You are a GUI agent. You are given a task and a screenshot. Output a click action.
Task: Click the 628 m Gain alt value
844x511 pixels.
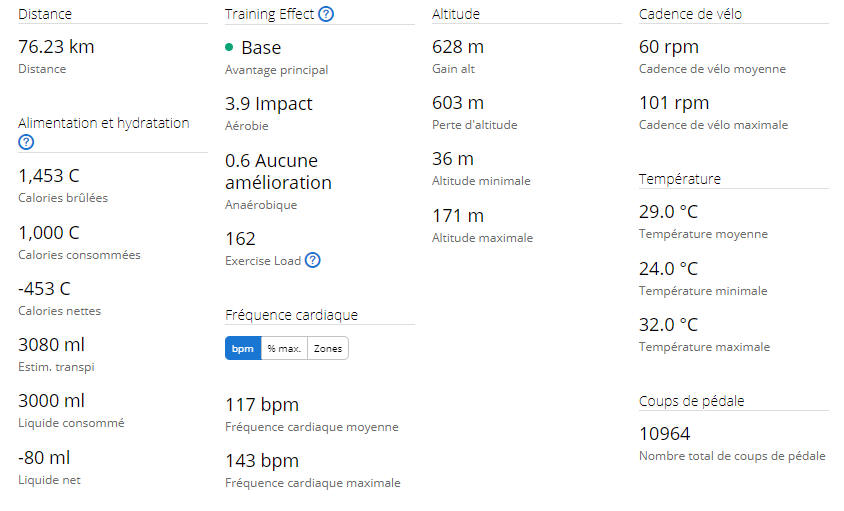[458, 47]
